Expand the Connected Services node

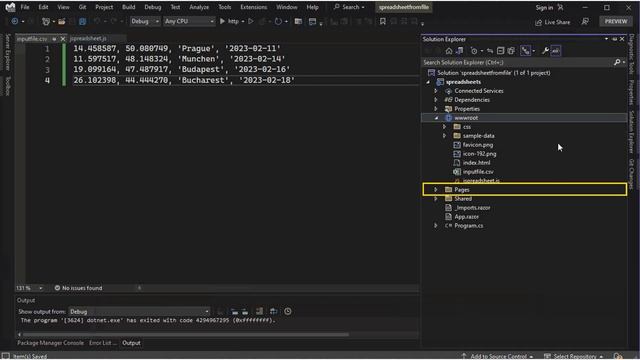coord(436,91)
